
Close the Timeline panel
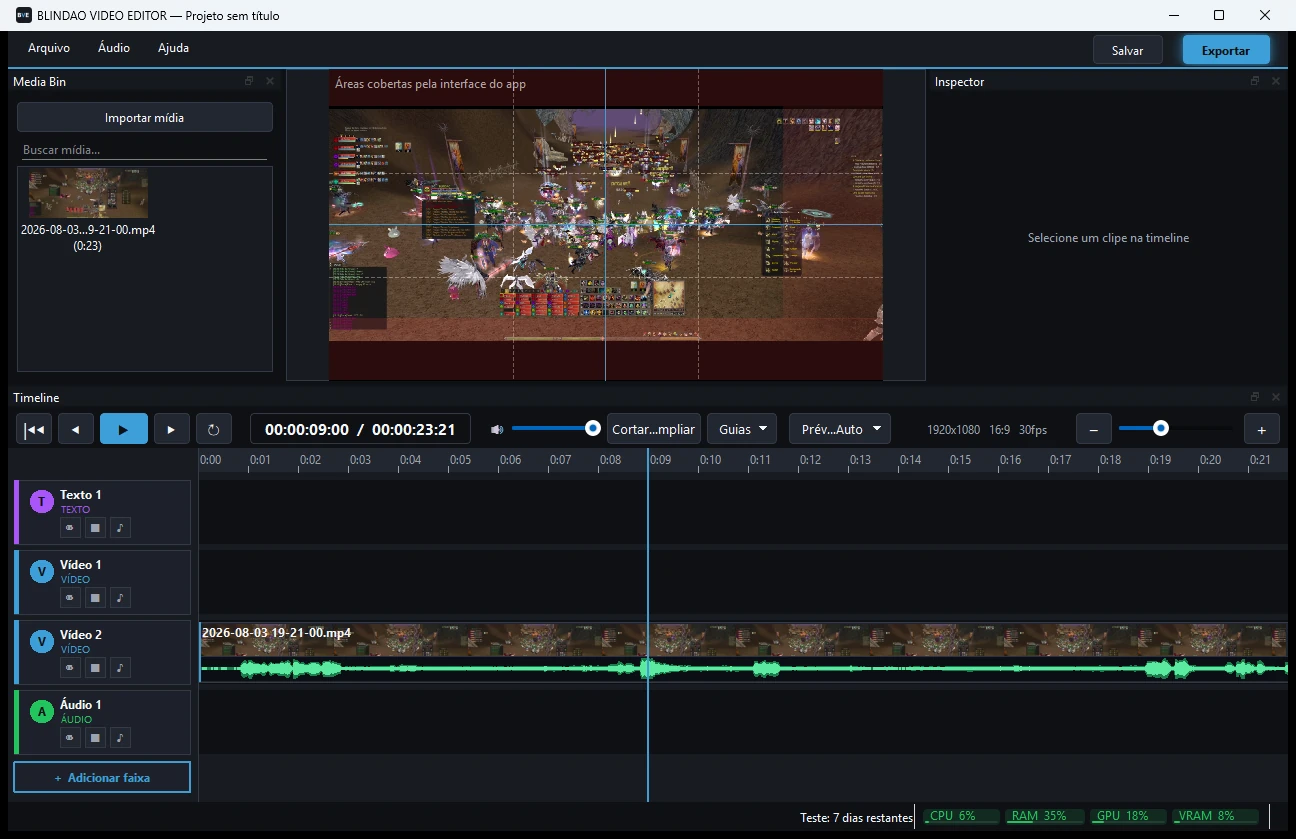[x=1275, y=397]
